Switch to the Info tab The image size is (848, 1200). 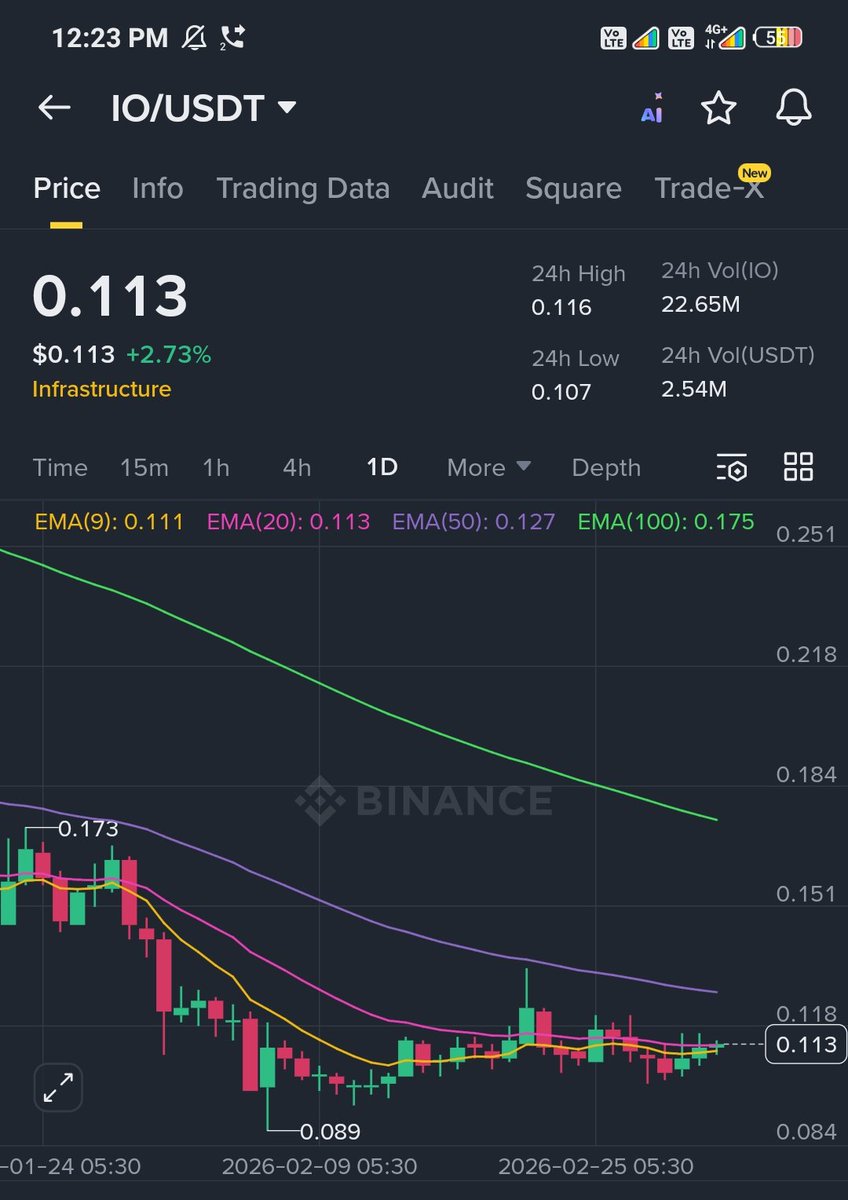[158, 188]
